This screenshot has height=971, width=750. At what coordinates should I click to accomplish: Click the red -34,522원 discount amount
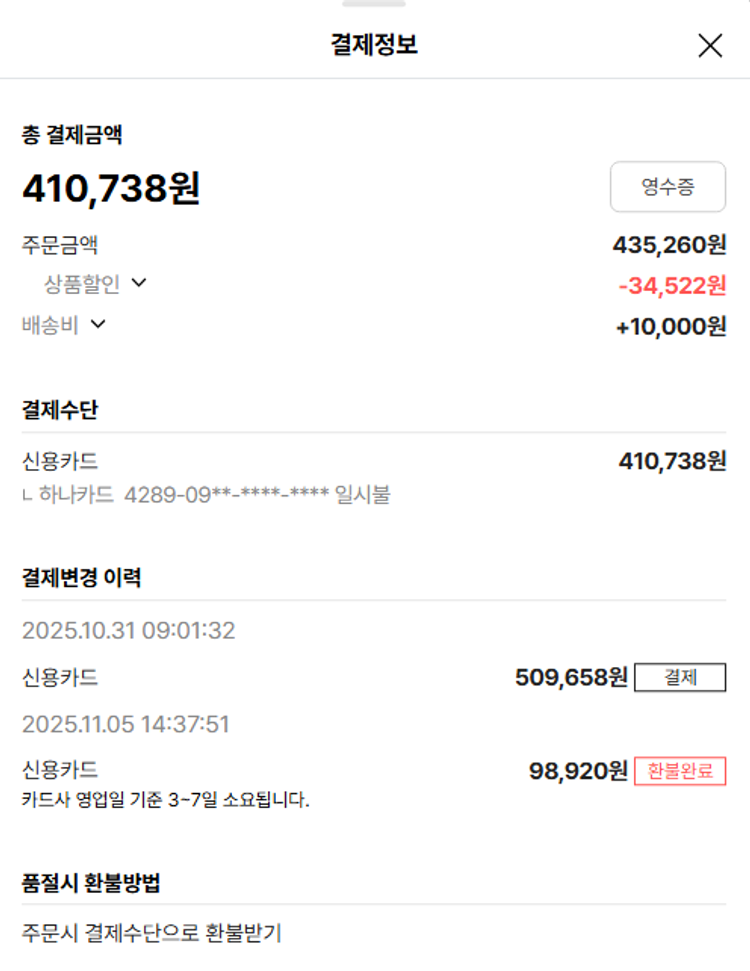672,286
